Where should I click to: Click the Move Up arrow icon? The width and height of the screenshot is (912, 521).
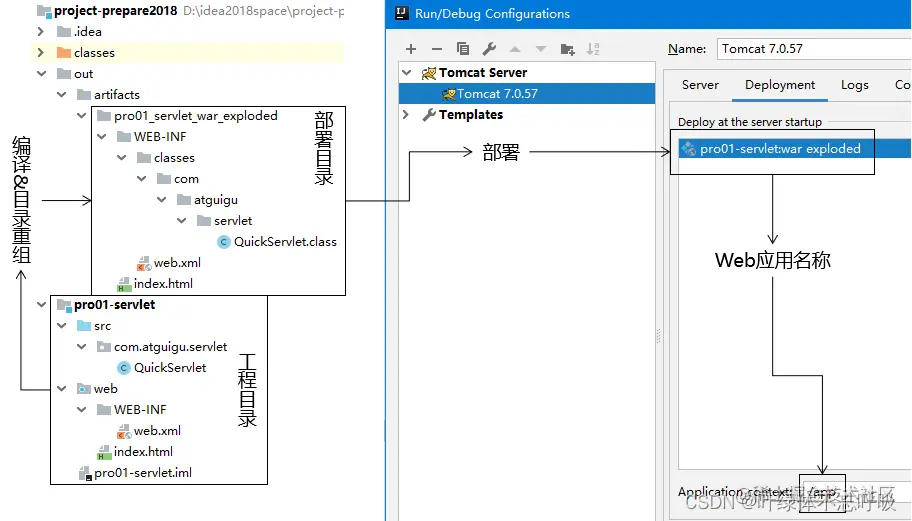tap(515, 49)
